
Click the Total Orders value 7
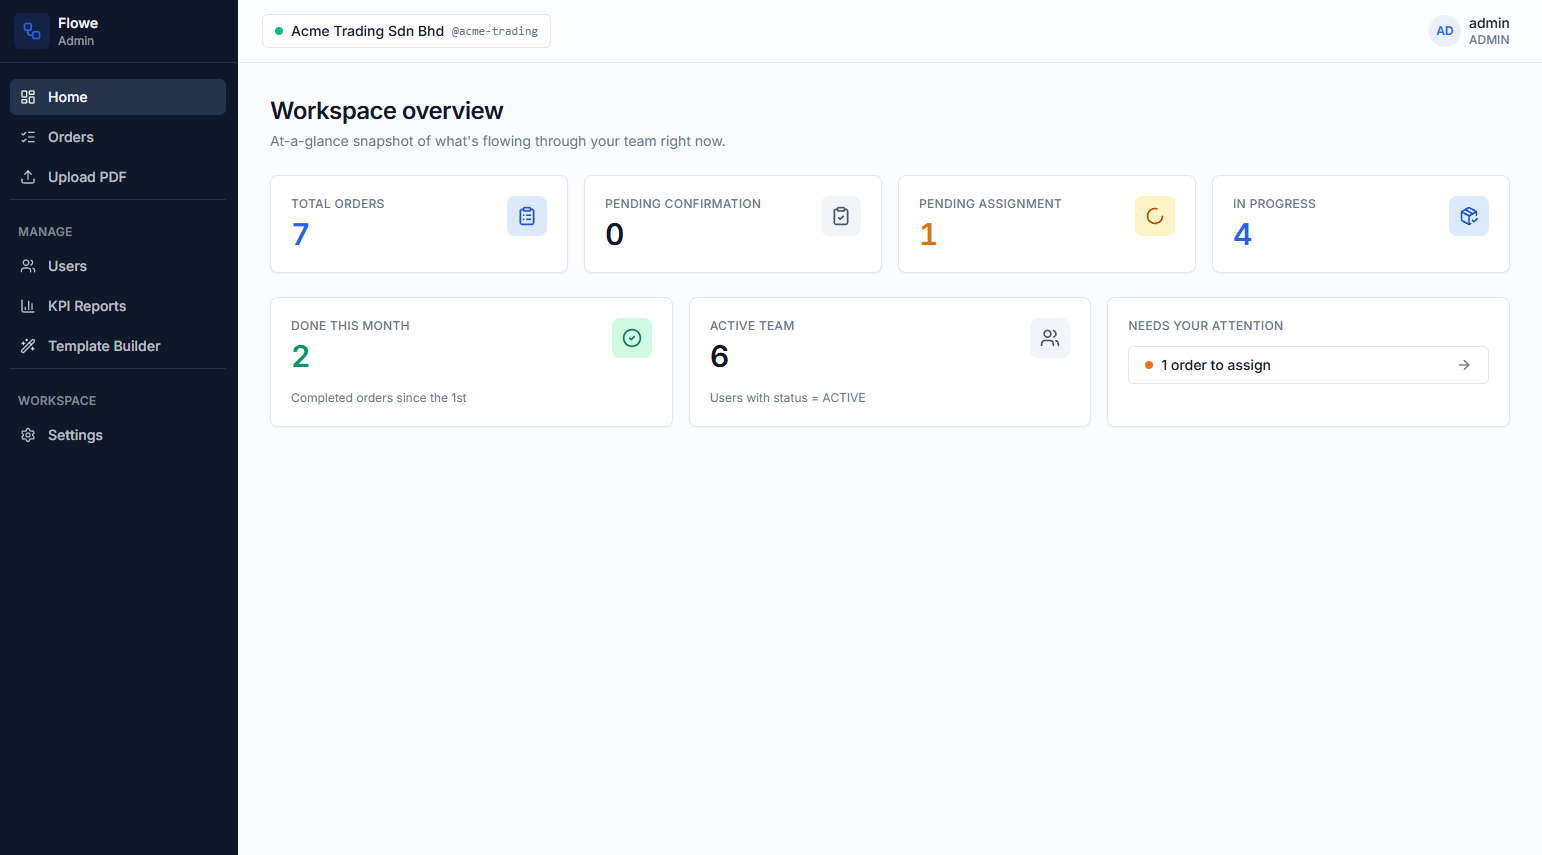(300, 234)
